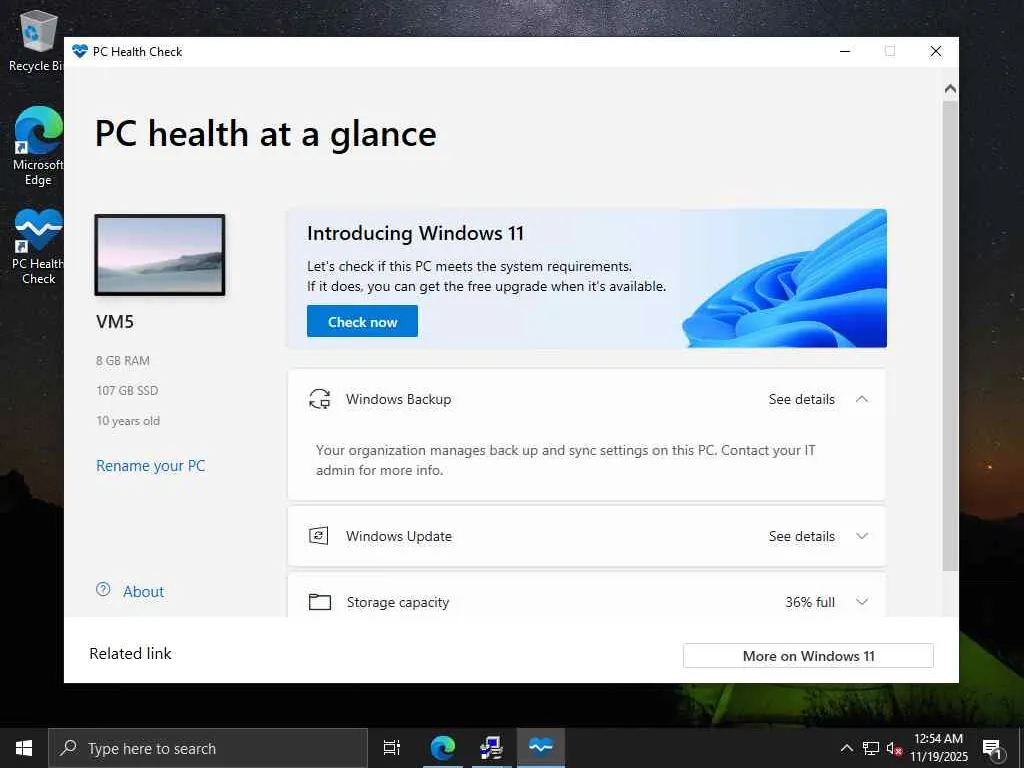Click the muted volume tray icon
1024x768 pixels.
pyautogui.click(x=894, y=748)
